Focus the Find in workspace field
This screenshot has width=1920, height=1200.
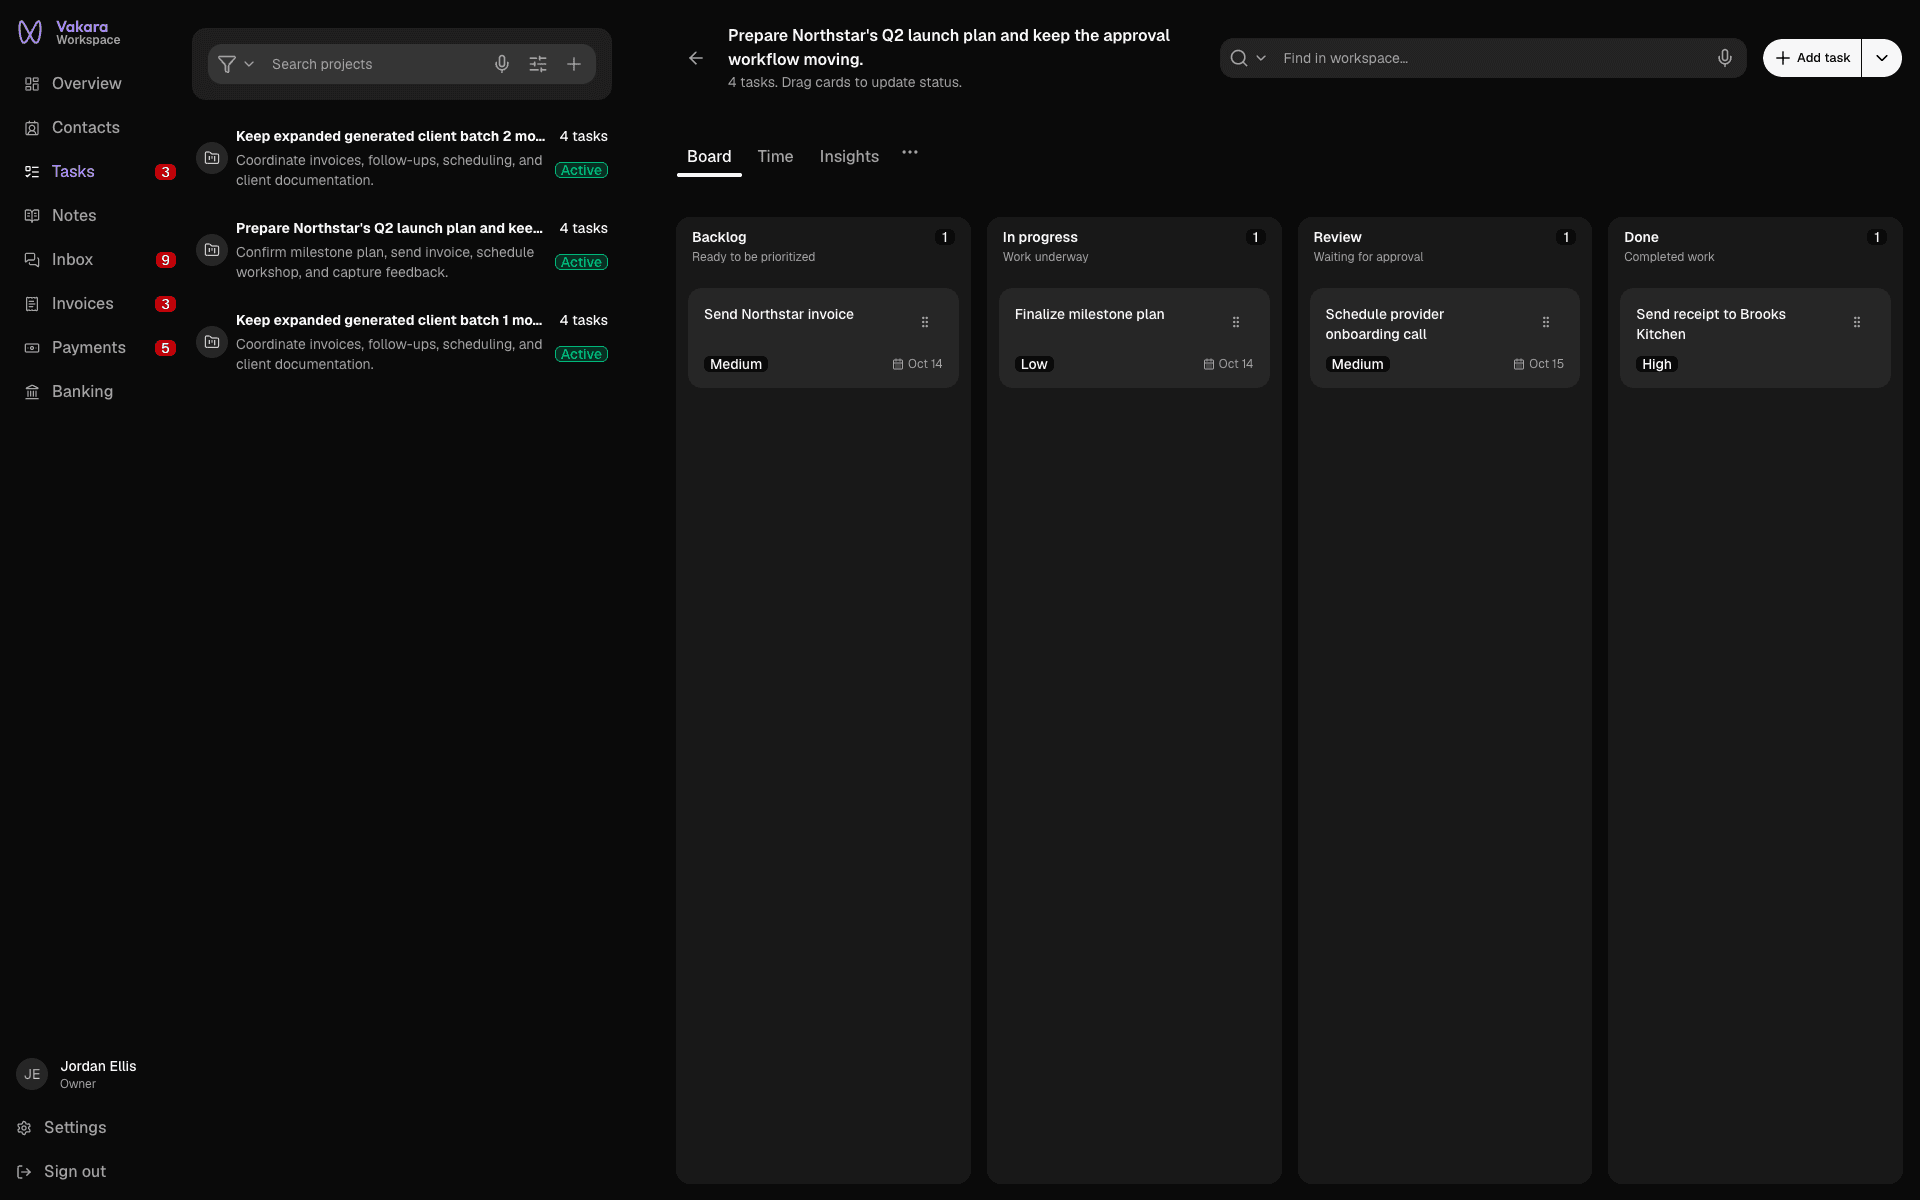pyautogui.click(x=1493, y=58)
